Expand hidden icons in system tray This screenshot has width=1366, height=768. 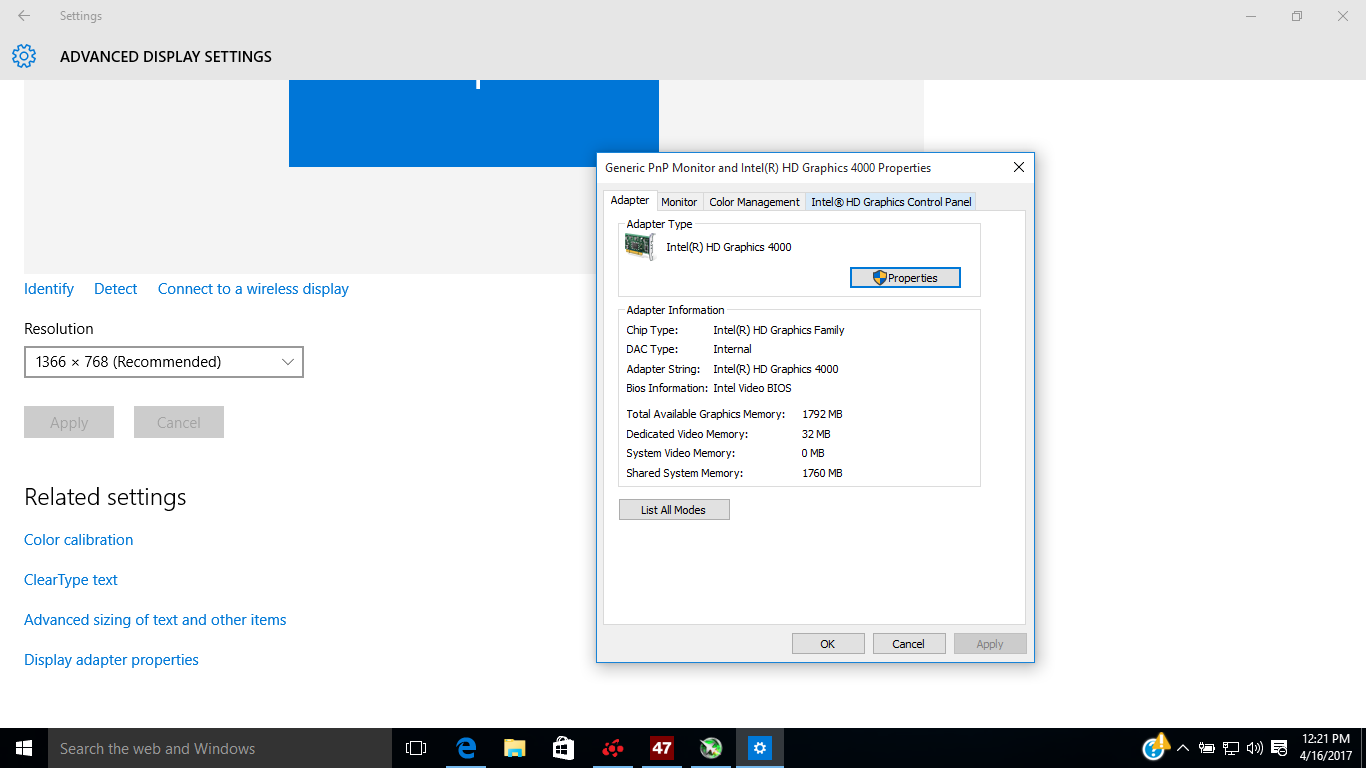(1183, 748)
